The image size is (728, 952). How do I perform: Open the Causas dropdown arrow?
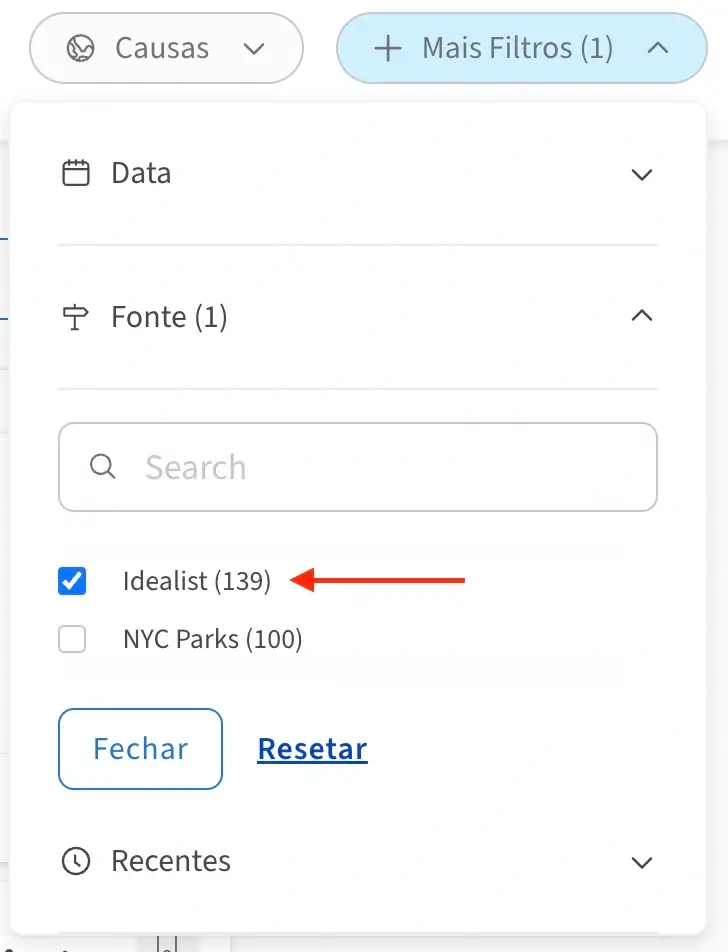pyautogui.click(x=255, y=48)
